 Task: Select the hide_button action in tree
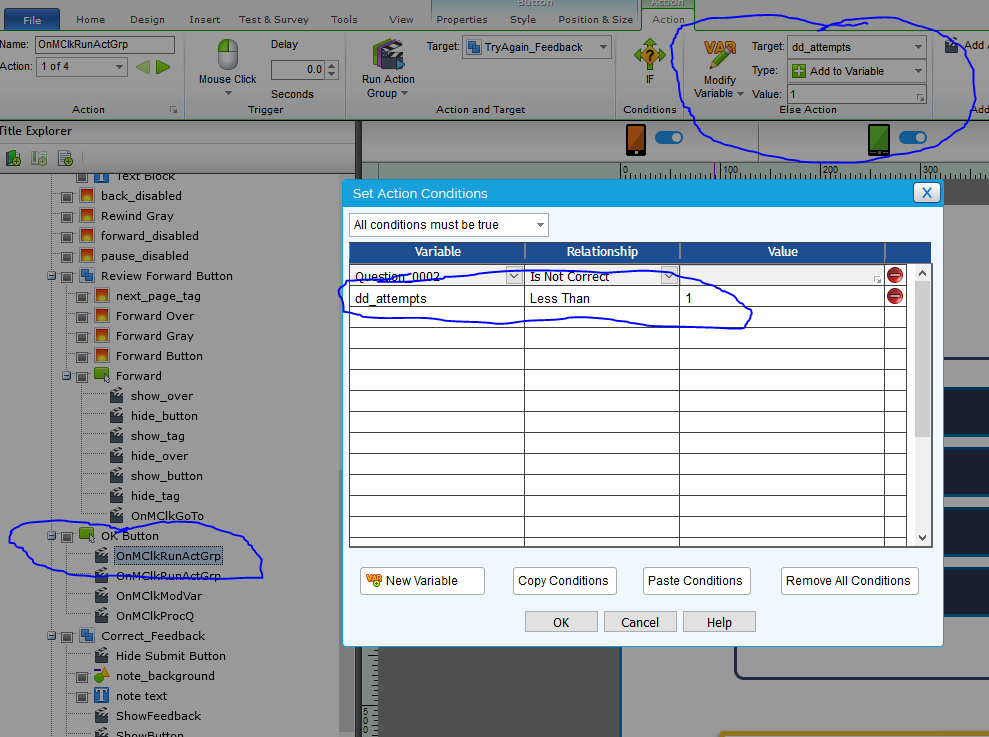tap(164, 416)
